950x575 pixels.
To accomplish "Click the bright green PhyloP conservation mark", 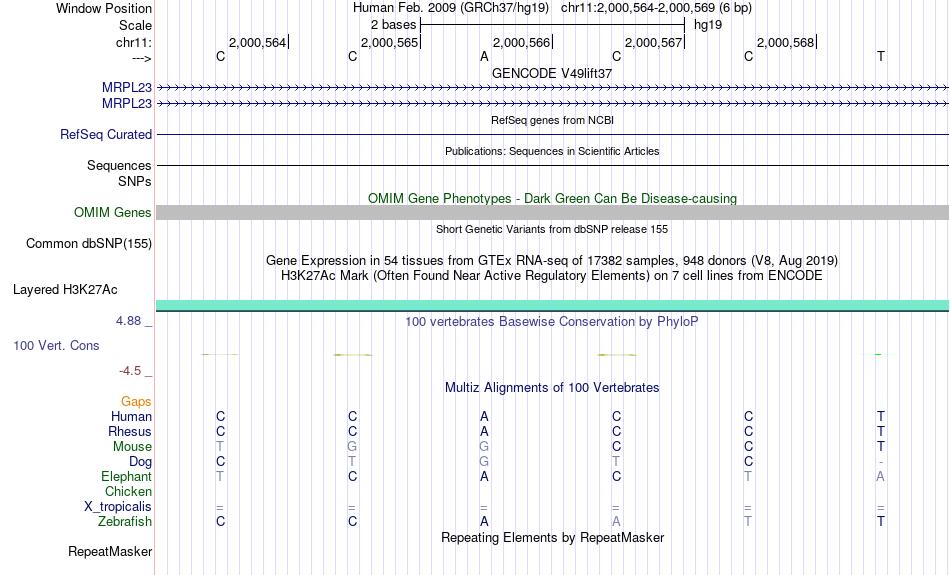I will point(879,354).
